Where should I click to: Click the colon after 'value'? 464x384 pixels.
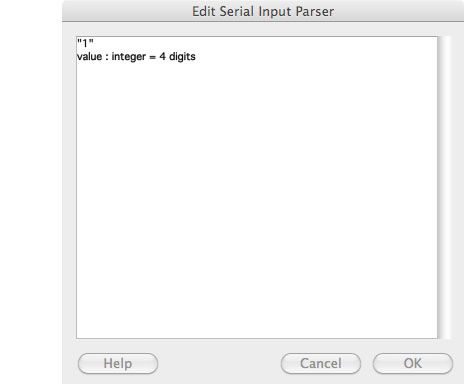(107, 57)
